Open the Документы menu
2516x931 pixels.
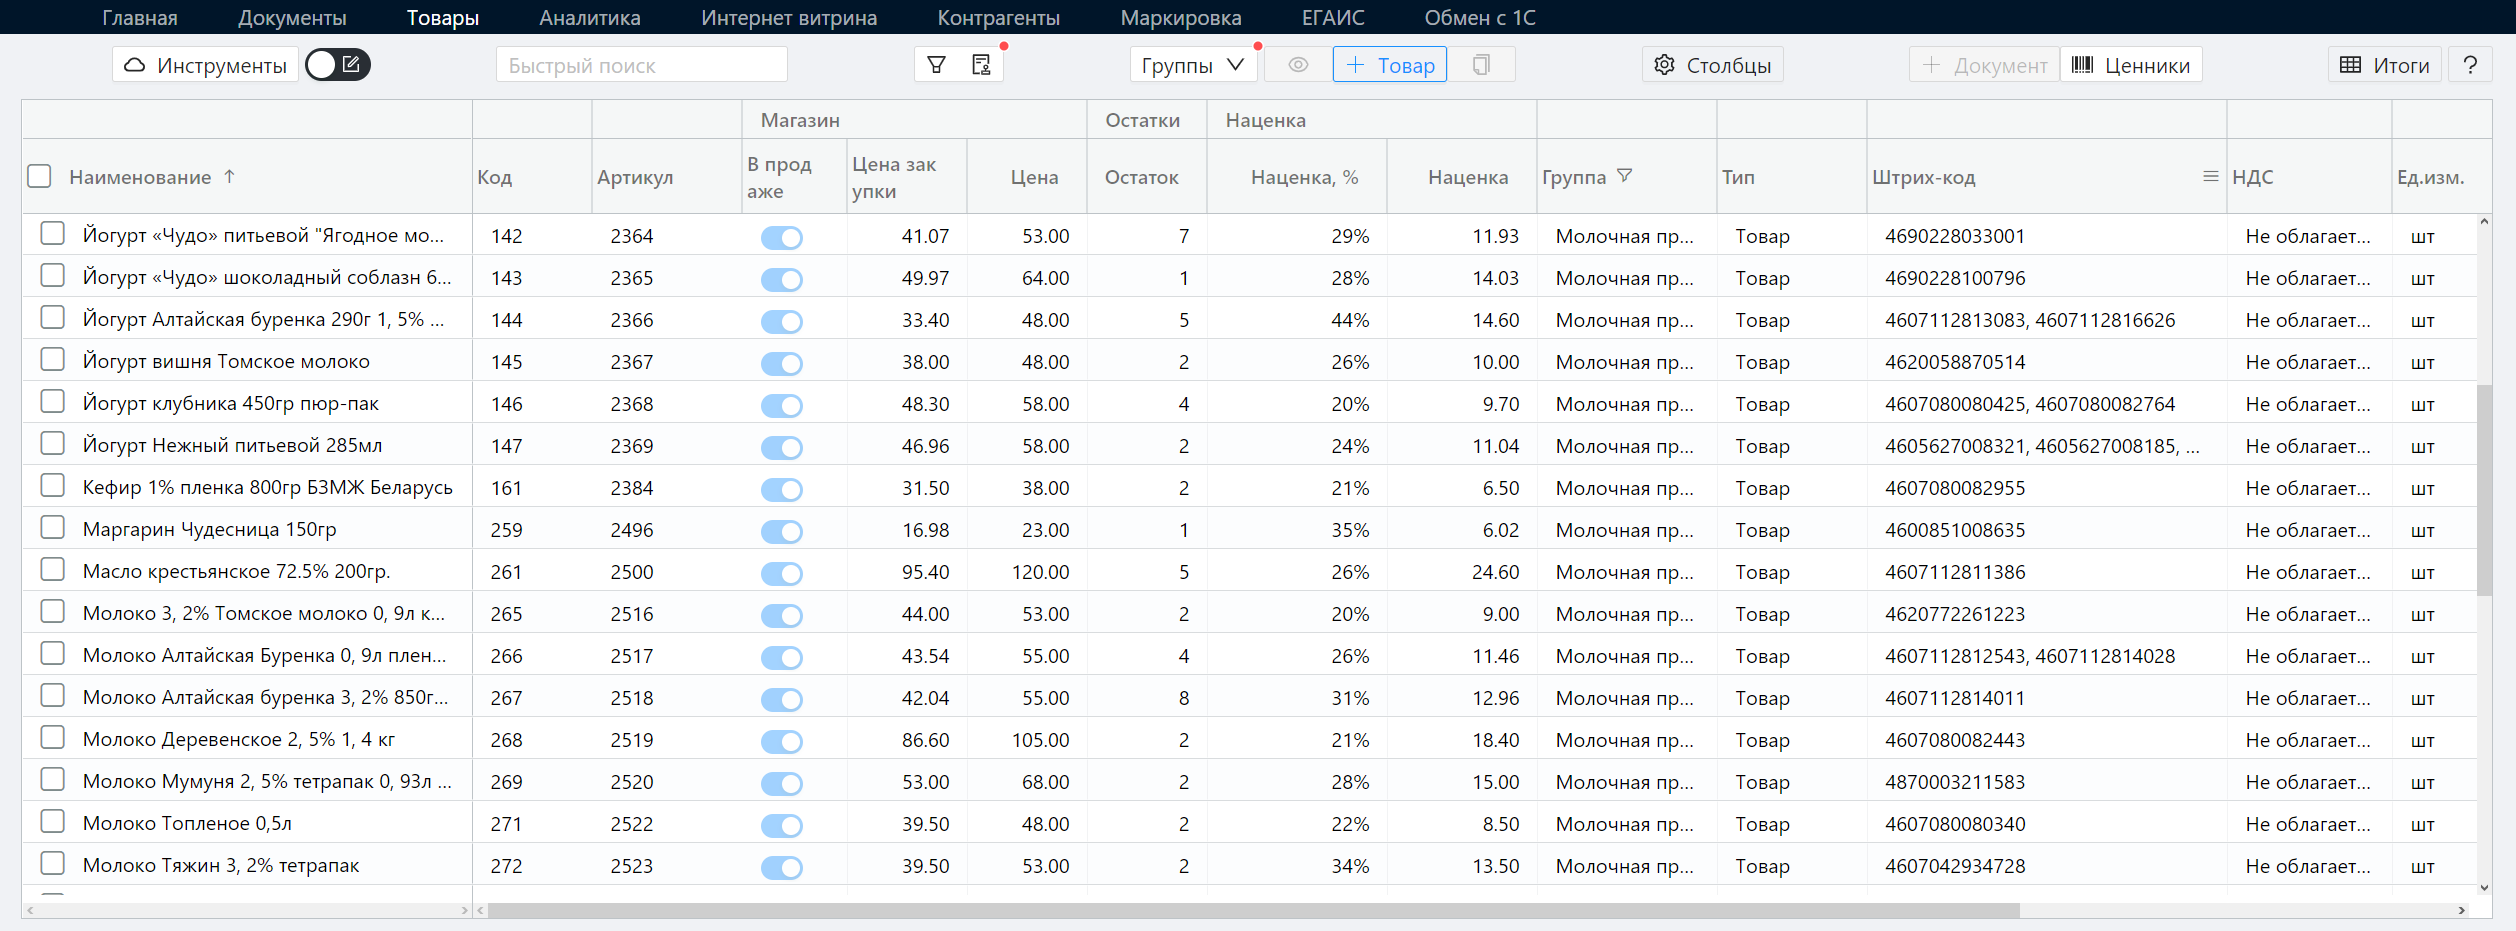click(292, 17)
